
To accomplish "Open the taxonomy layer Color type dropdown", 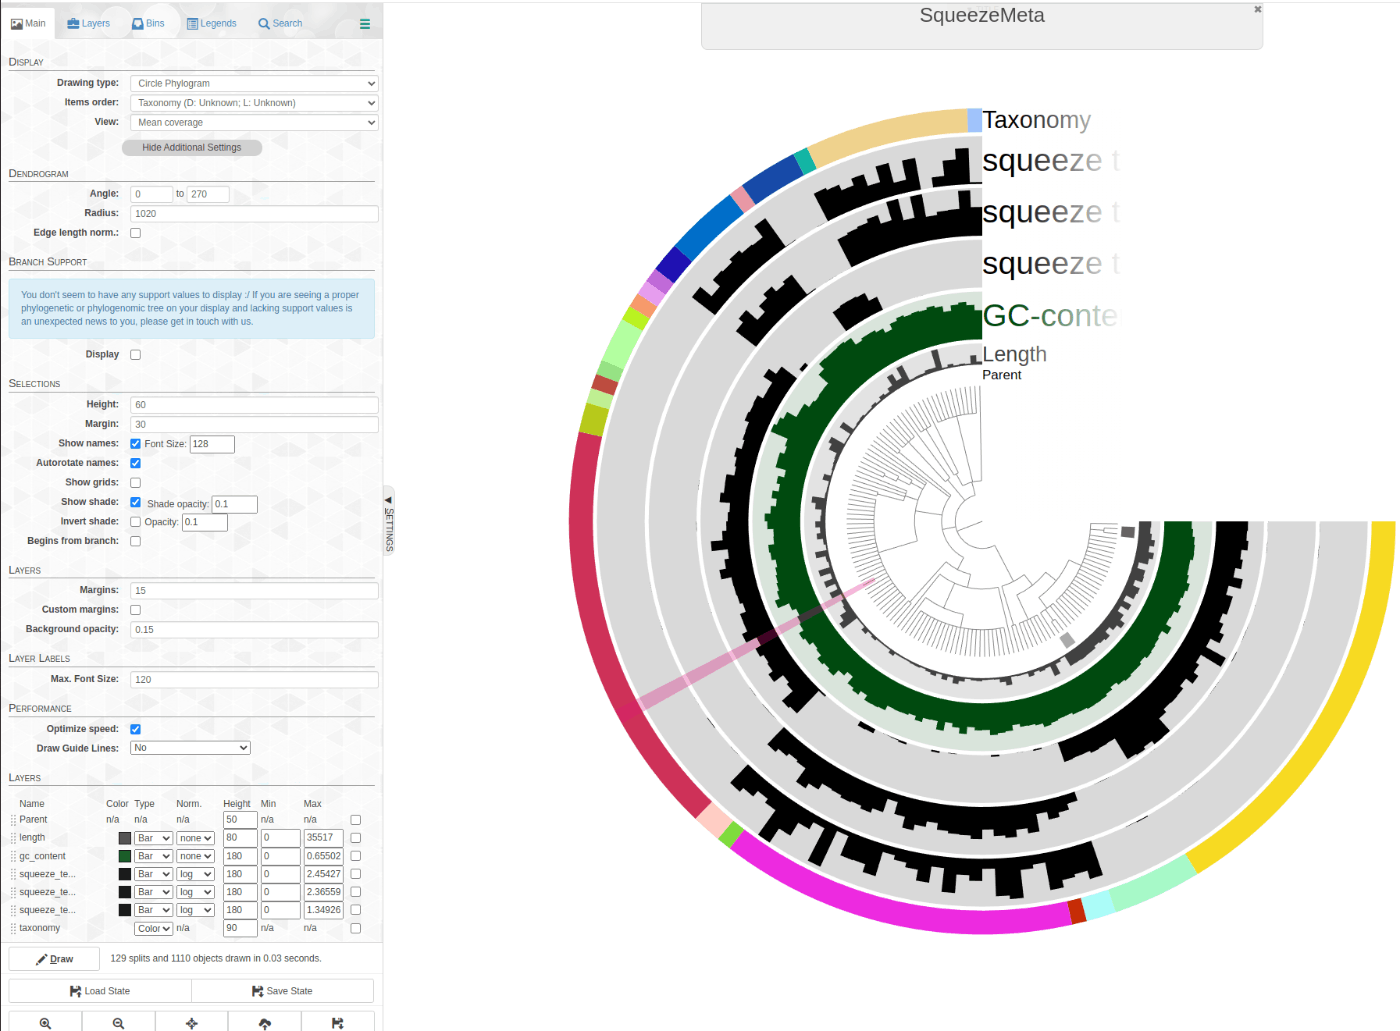I will pyautogui.click(x=154, y=928).
